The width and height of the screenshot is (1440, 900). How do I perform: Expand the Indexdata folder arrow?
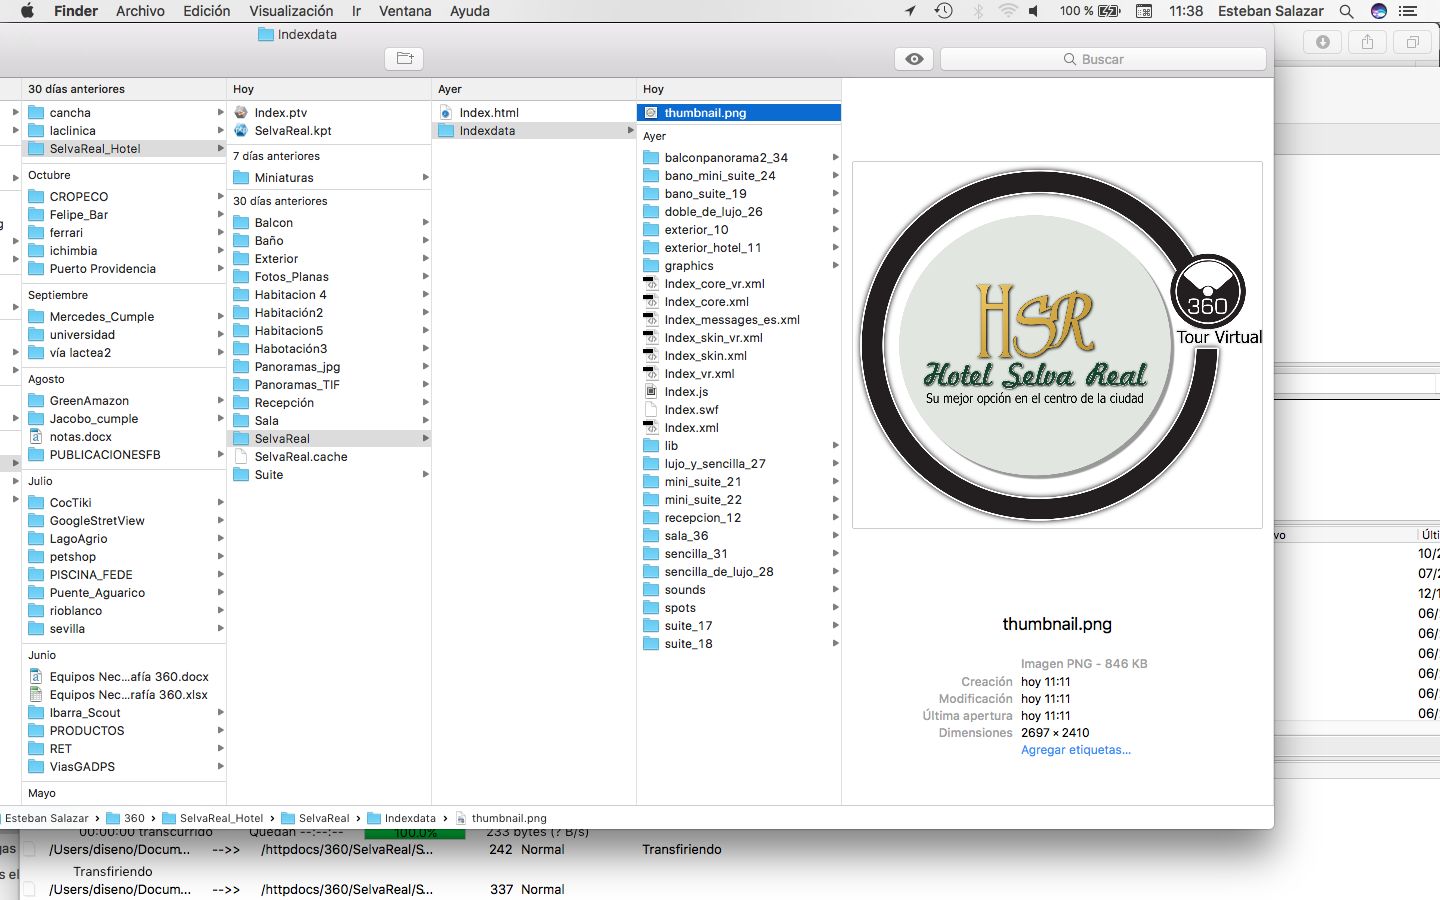pos(630,131)
